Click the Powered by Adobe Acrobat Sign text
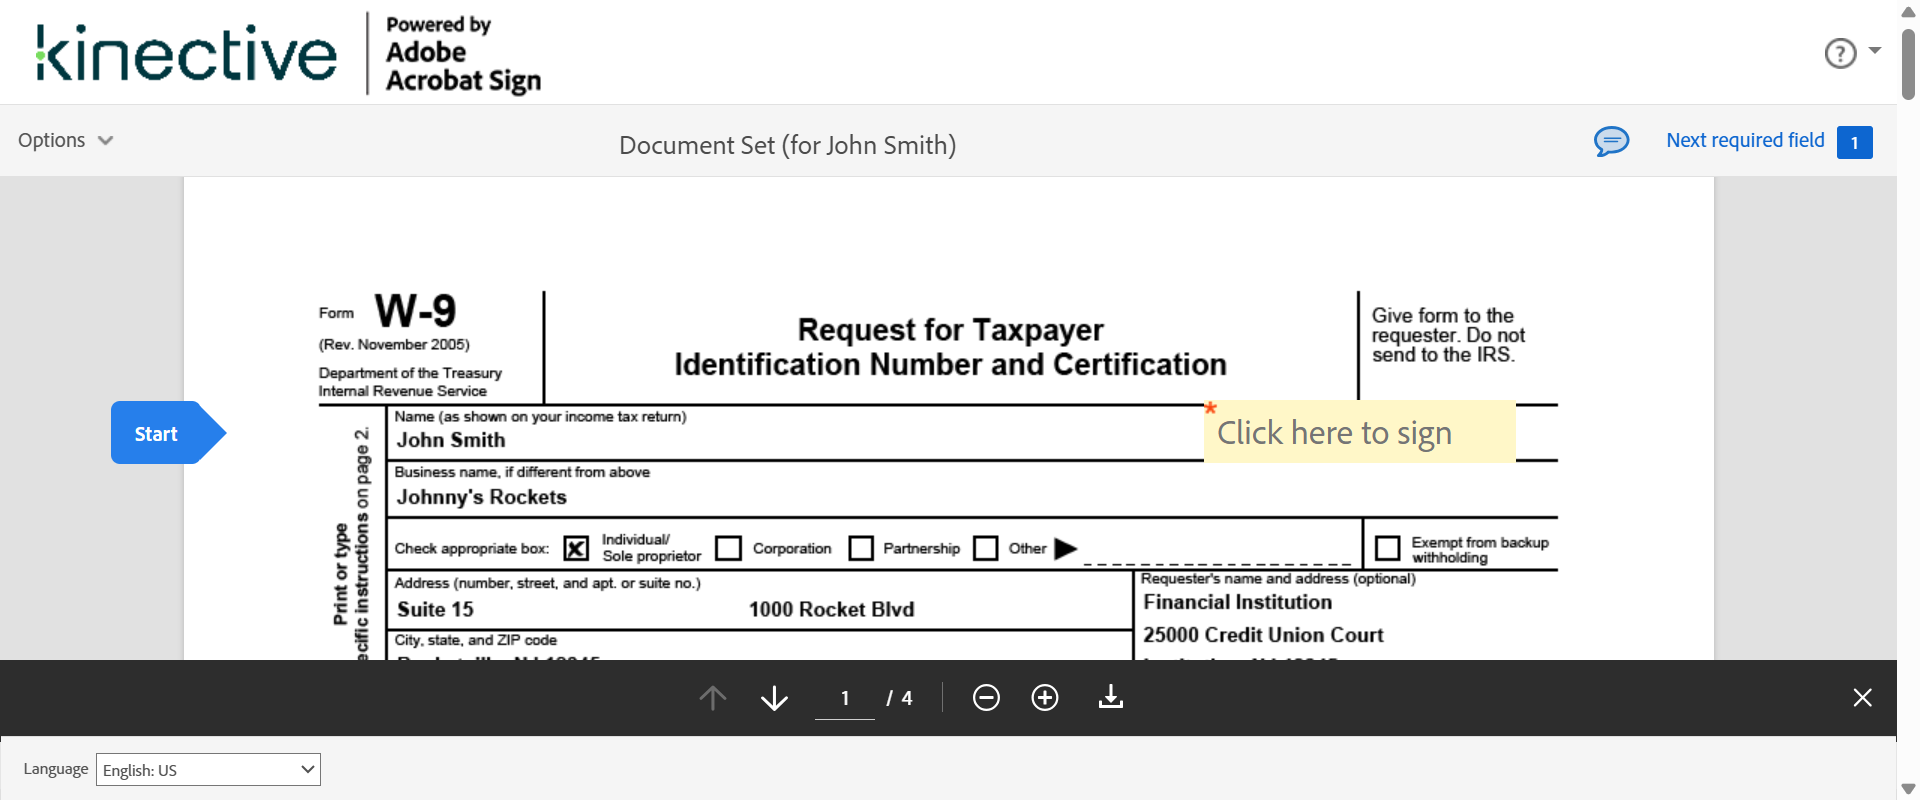Image resolution: width=1920 pixels, height=800 pixels. coord(463,53)
